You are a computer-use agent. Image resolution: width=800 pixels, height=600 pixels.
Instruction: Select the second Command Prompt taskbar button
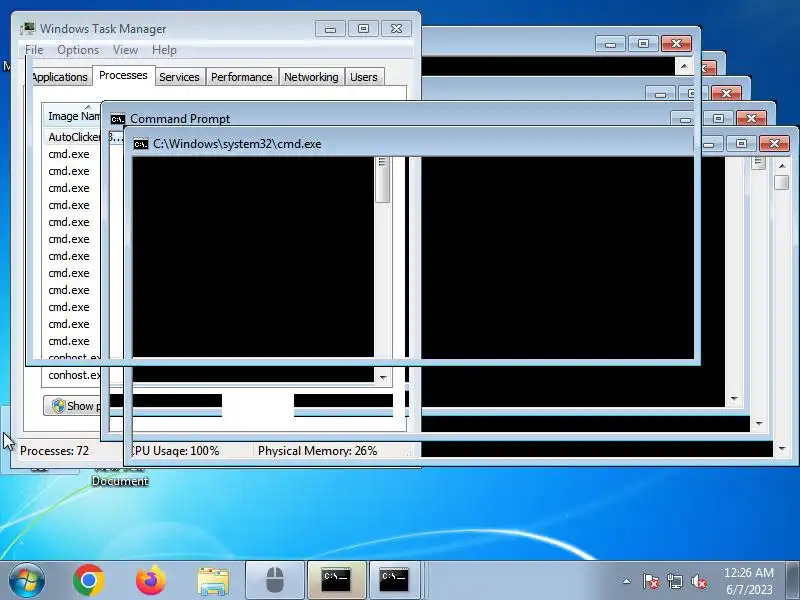(x=394, y=580)
